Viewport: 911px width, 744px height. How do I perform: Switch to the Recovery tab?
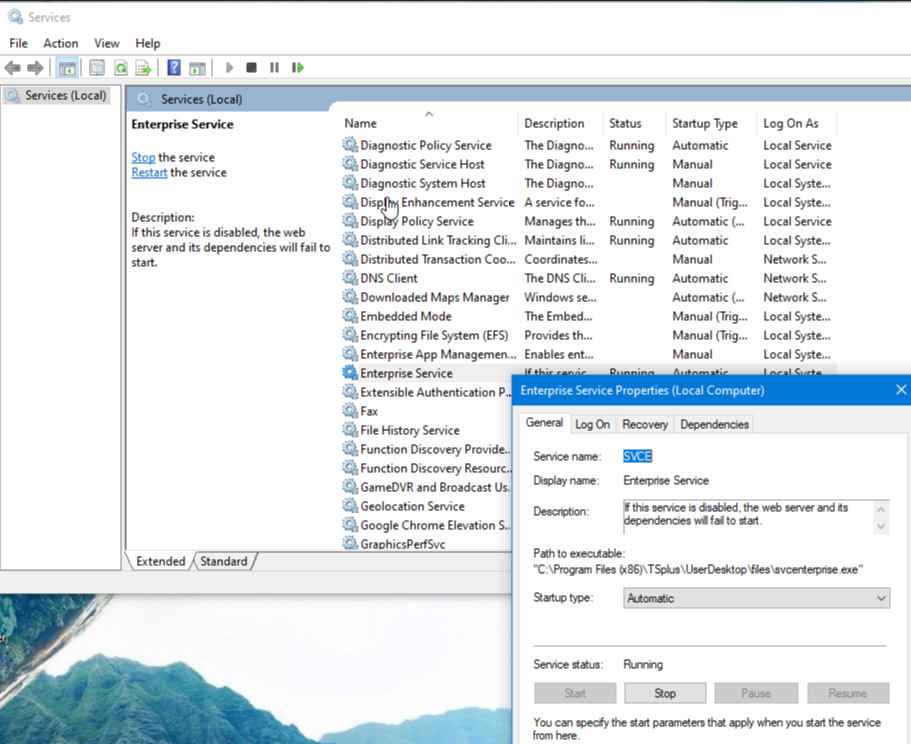pos(644,424)
